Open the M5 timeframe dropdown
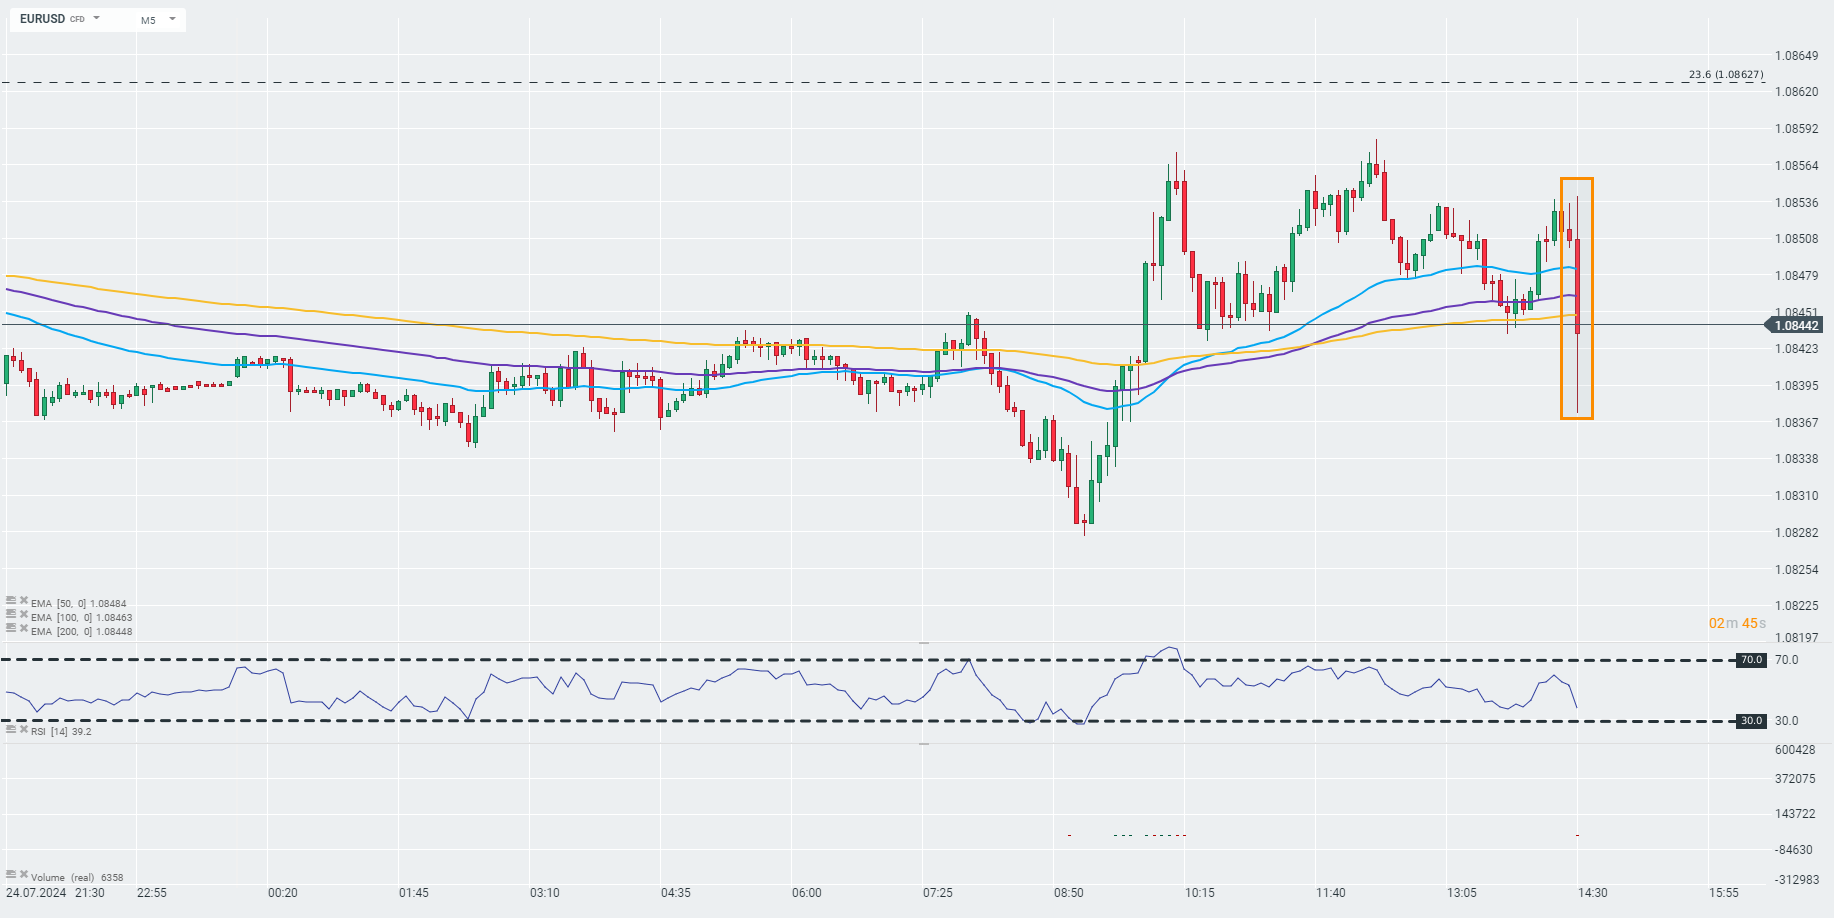This screenshot has width=1834, height=918. [x=172, y=19]
